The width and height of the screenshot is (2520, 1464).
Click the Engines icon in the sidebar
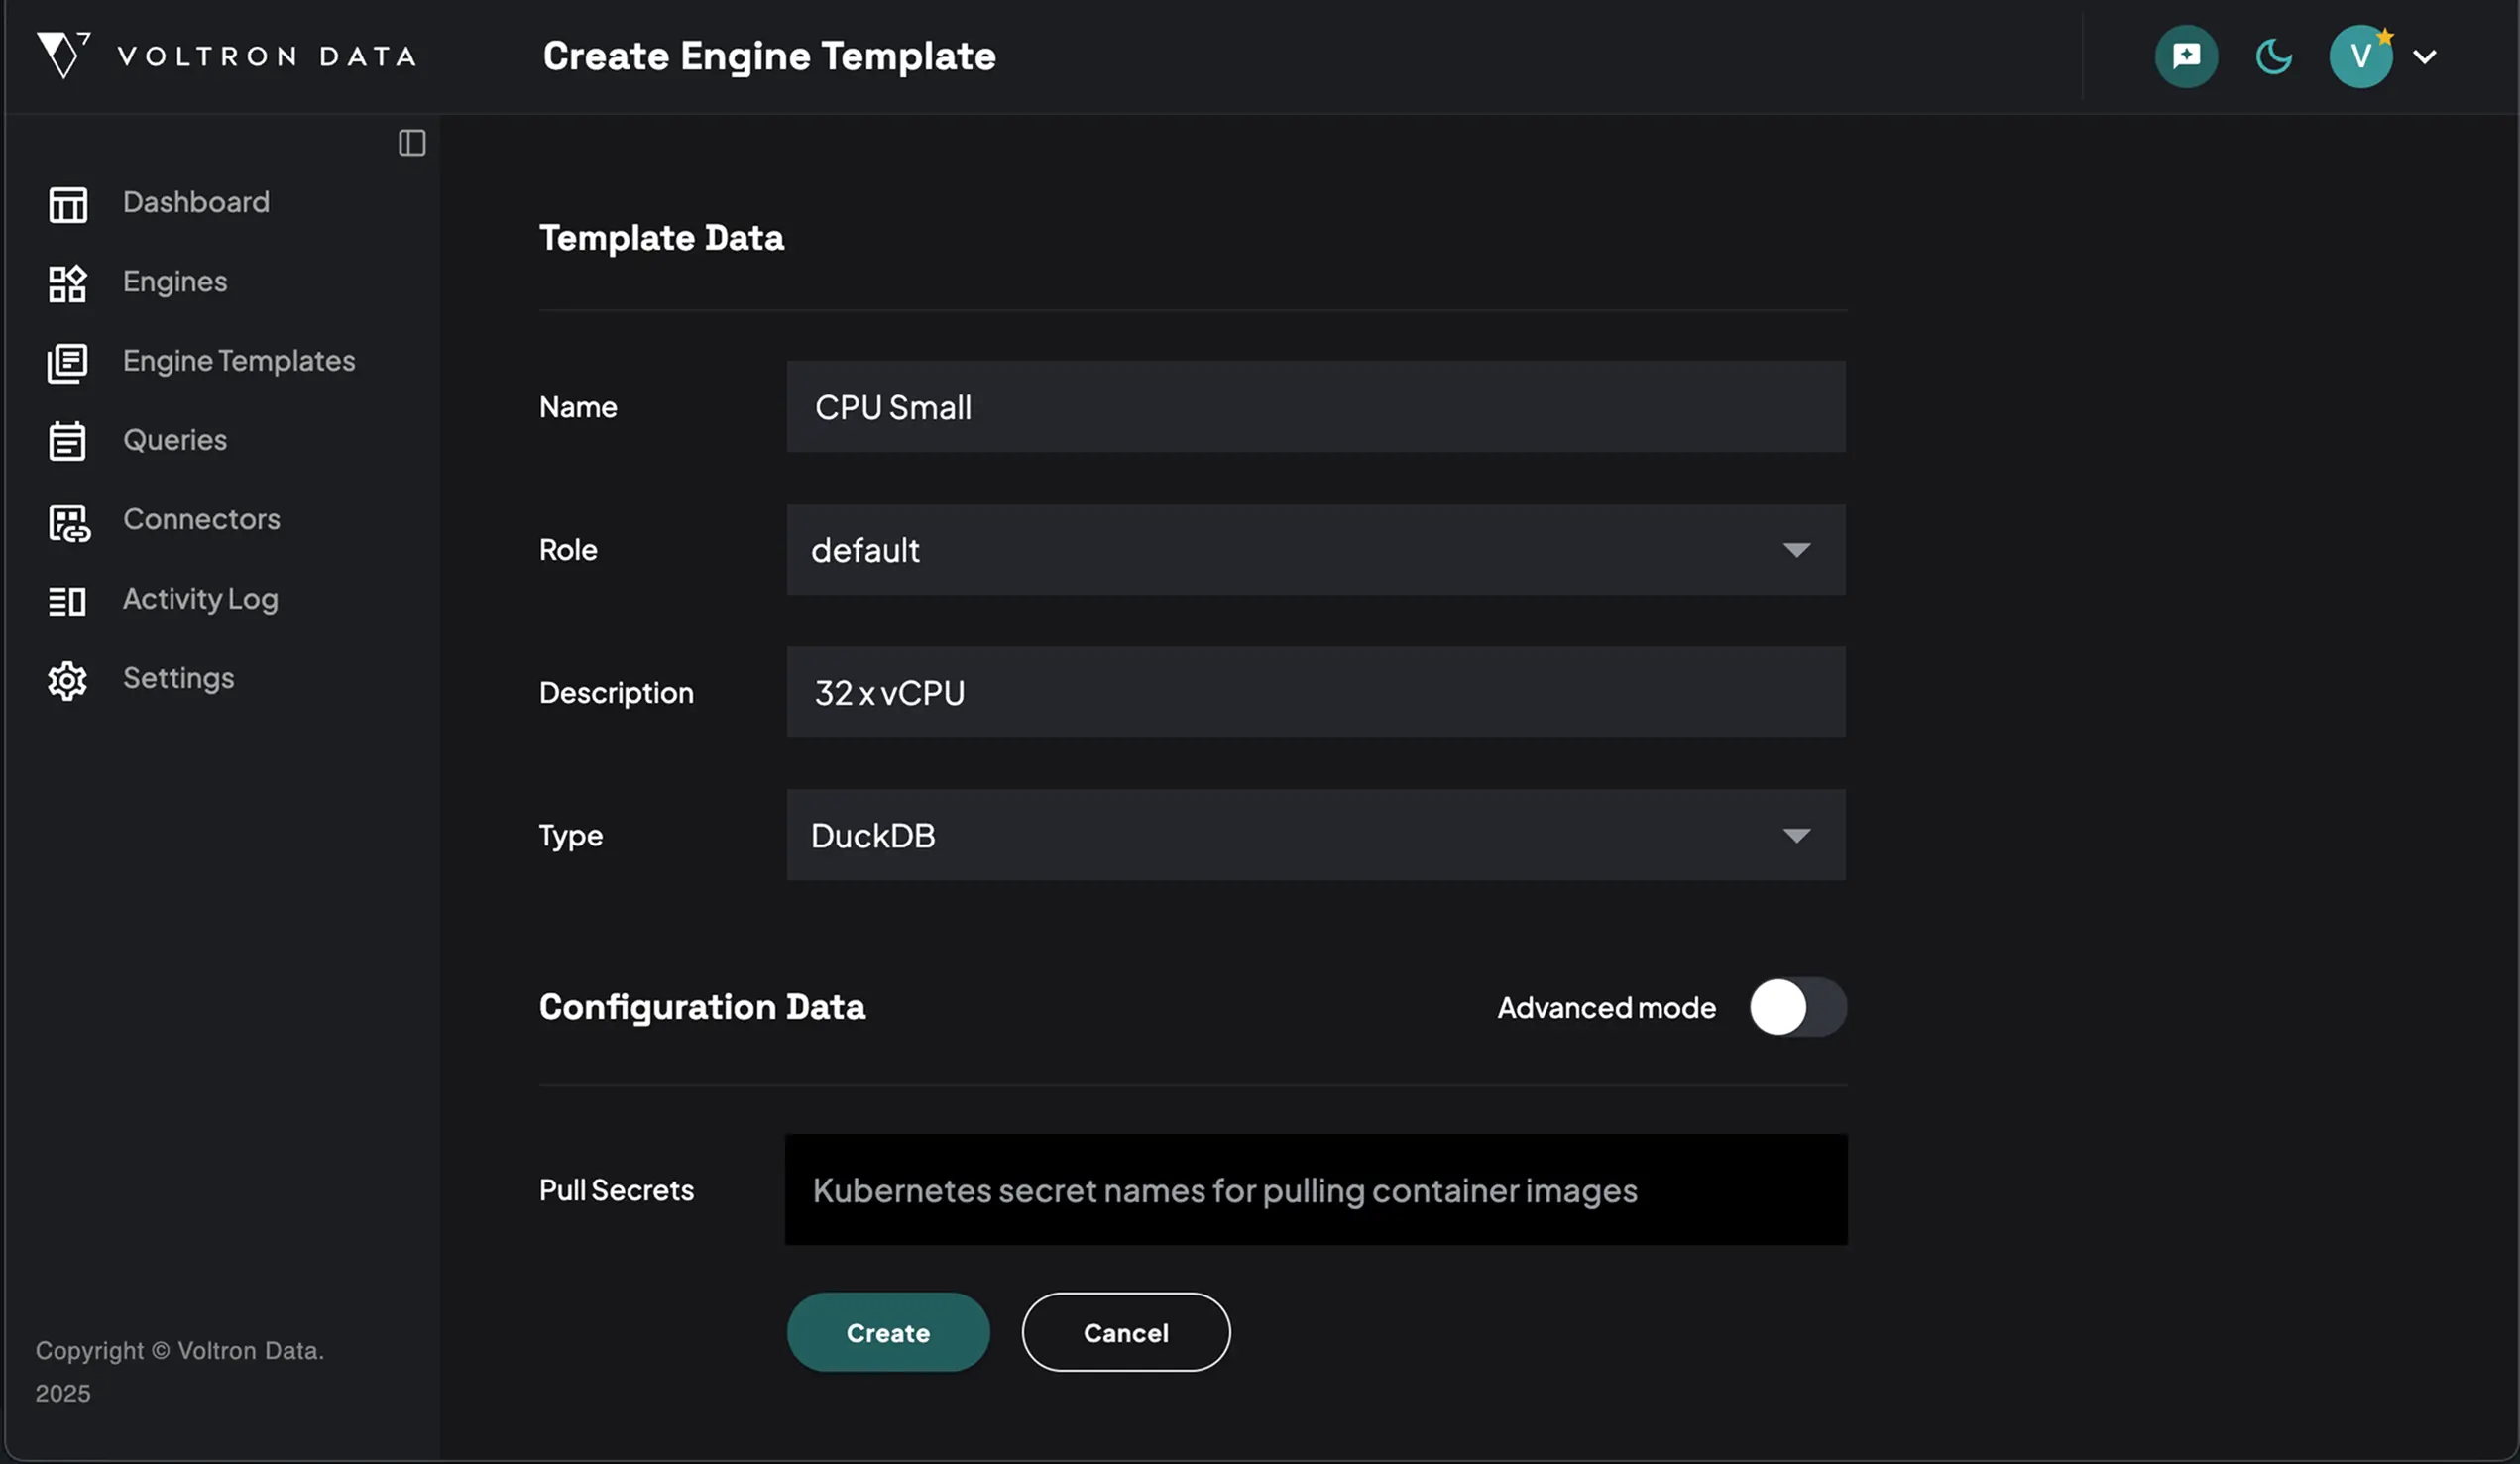click(x=68, y=283)
